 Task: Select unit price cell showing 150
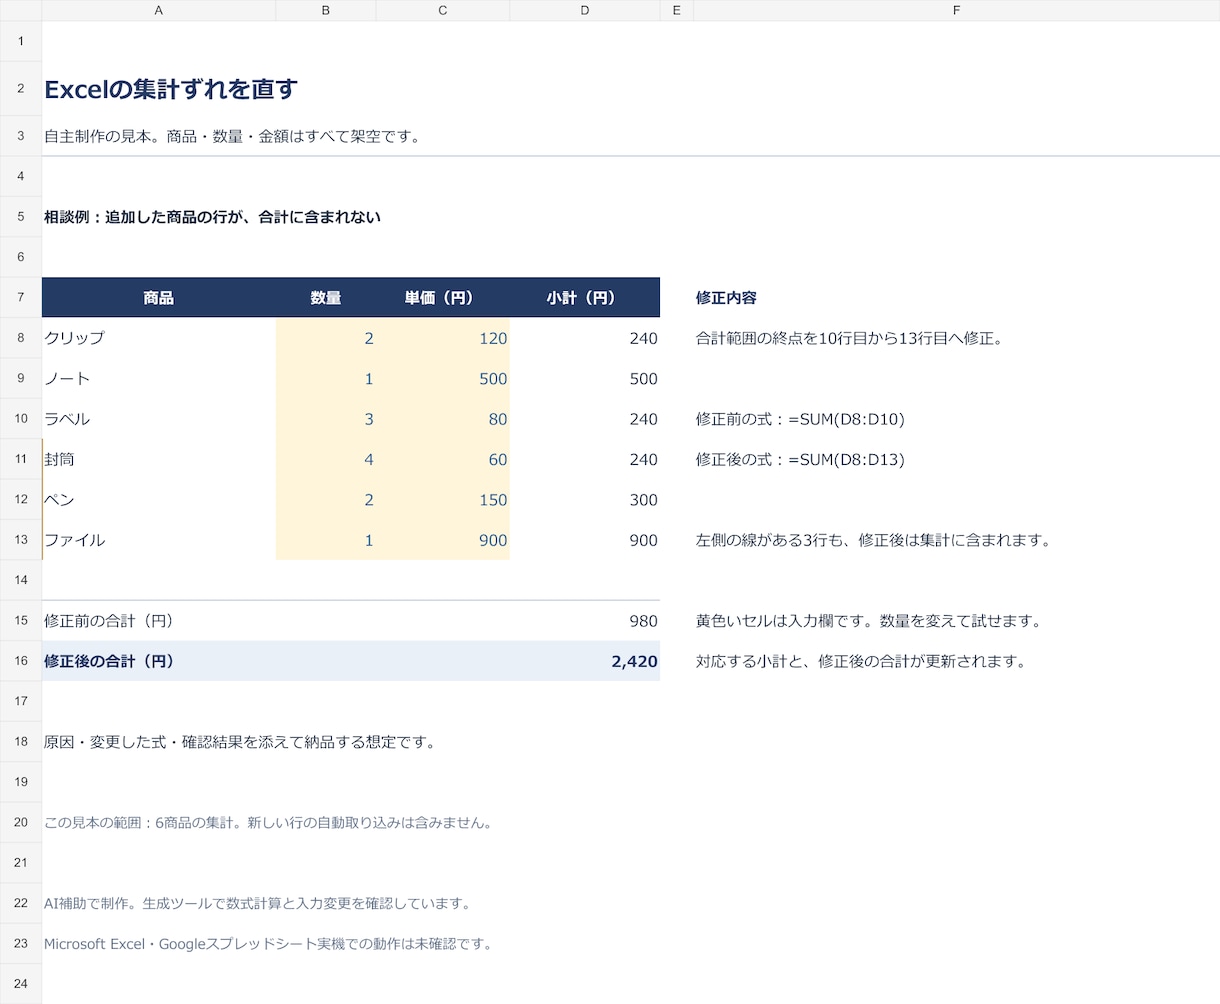(443, 500)
